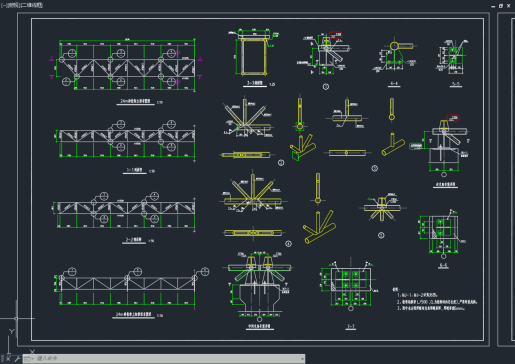Select the 2-2 section title text
The height and width of the screenshot is (364, 515).
point(134,240)
